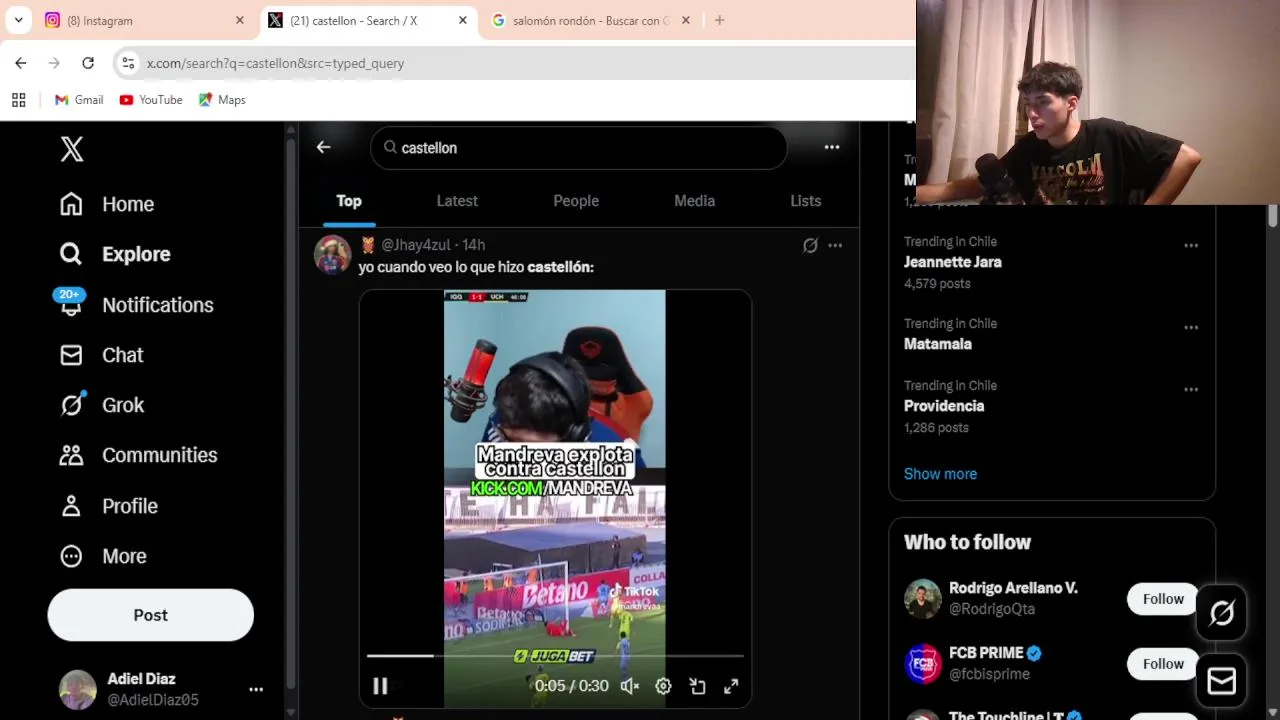Image resolution: width=1280 pixels, height=720 pixels.
Task: Open Home from the sidebar
Action: pos(107,204)
